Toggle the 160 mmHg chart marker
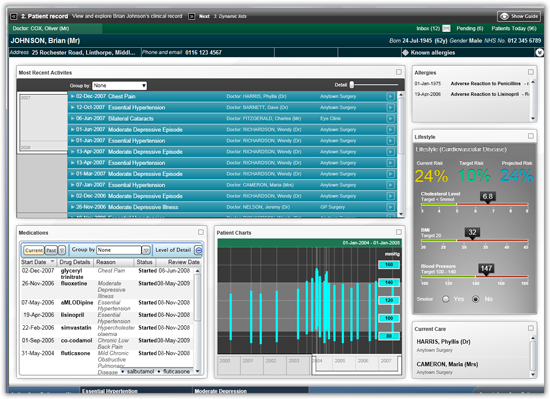The image size is (550, 399). pos(389,264)
